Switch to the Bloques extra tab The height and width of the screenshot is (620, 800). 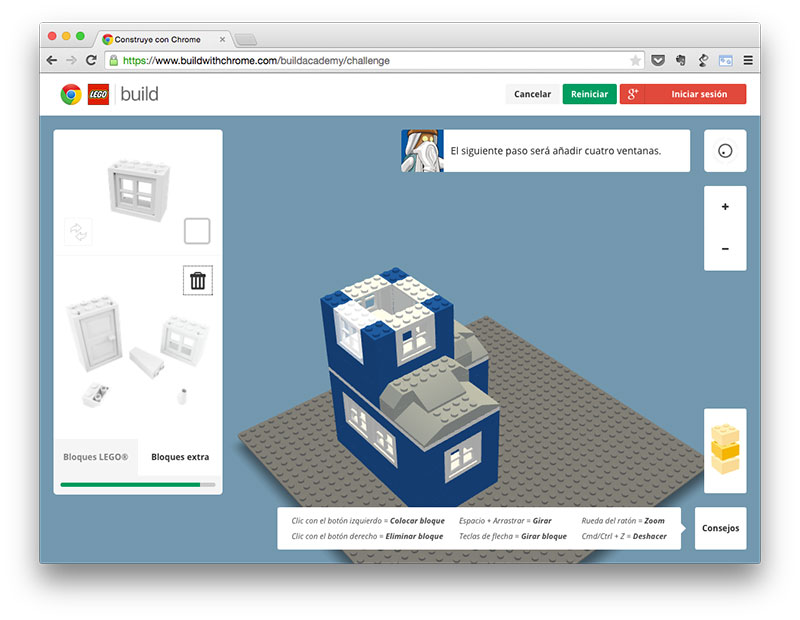pyautogui.click(x=180, y=457)
